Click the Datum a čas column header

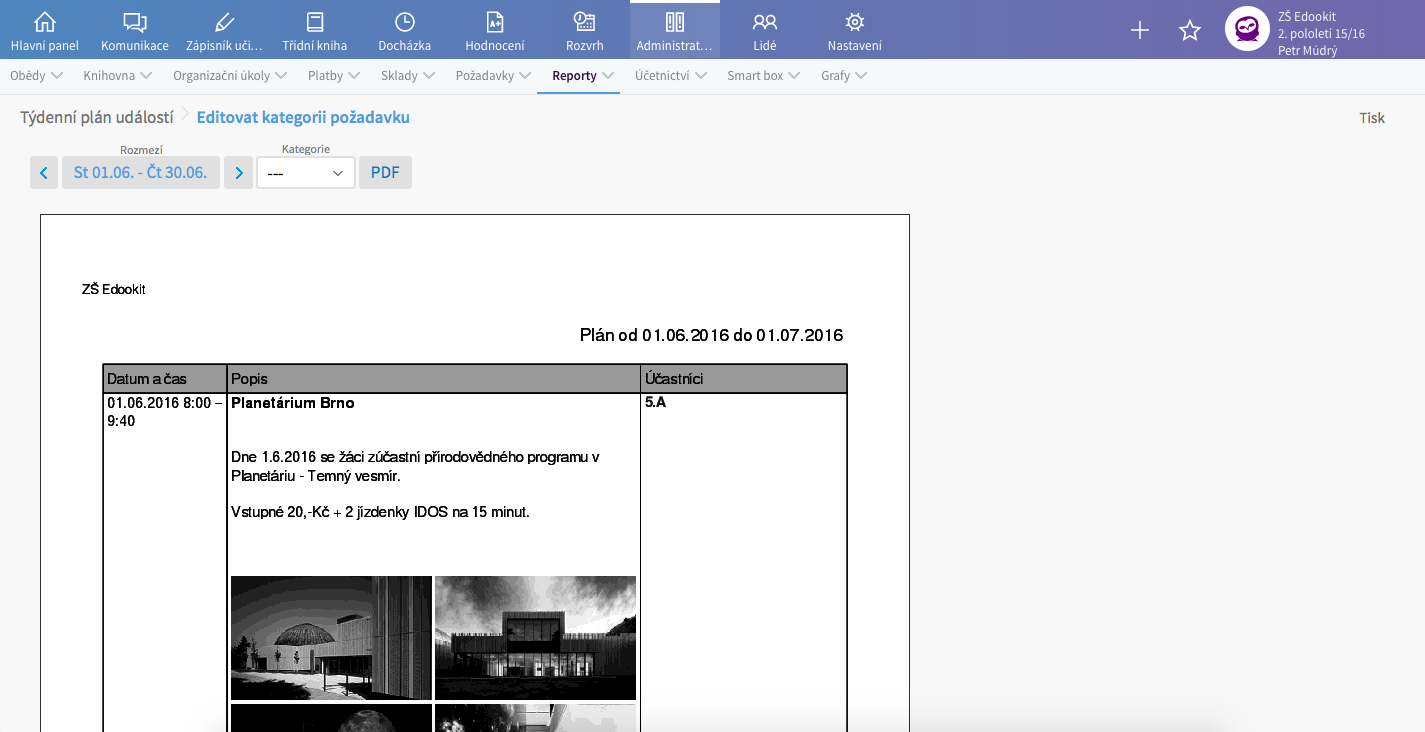pyautogui.click(x=165, y=379)
